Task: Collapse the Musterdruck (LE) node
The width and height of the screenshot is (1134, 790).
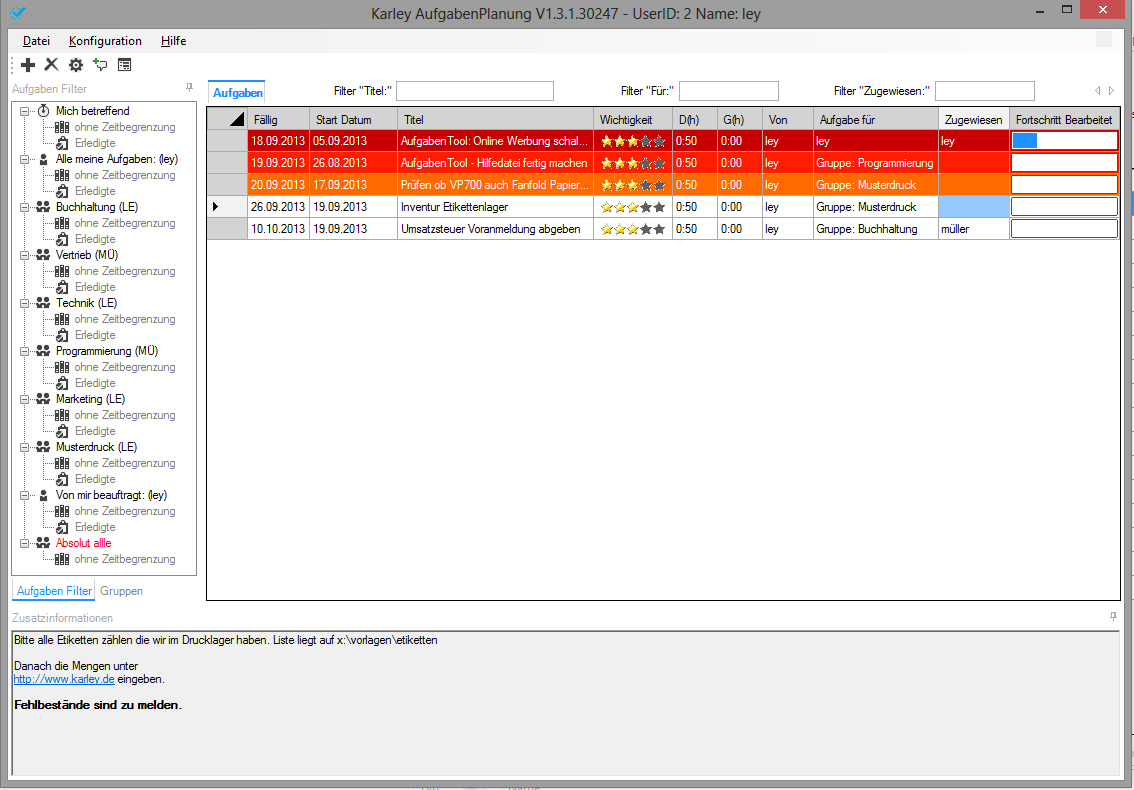Action: point(24,447)
